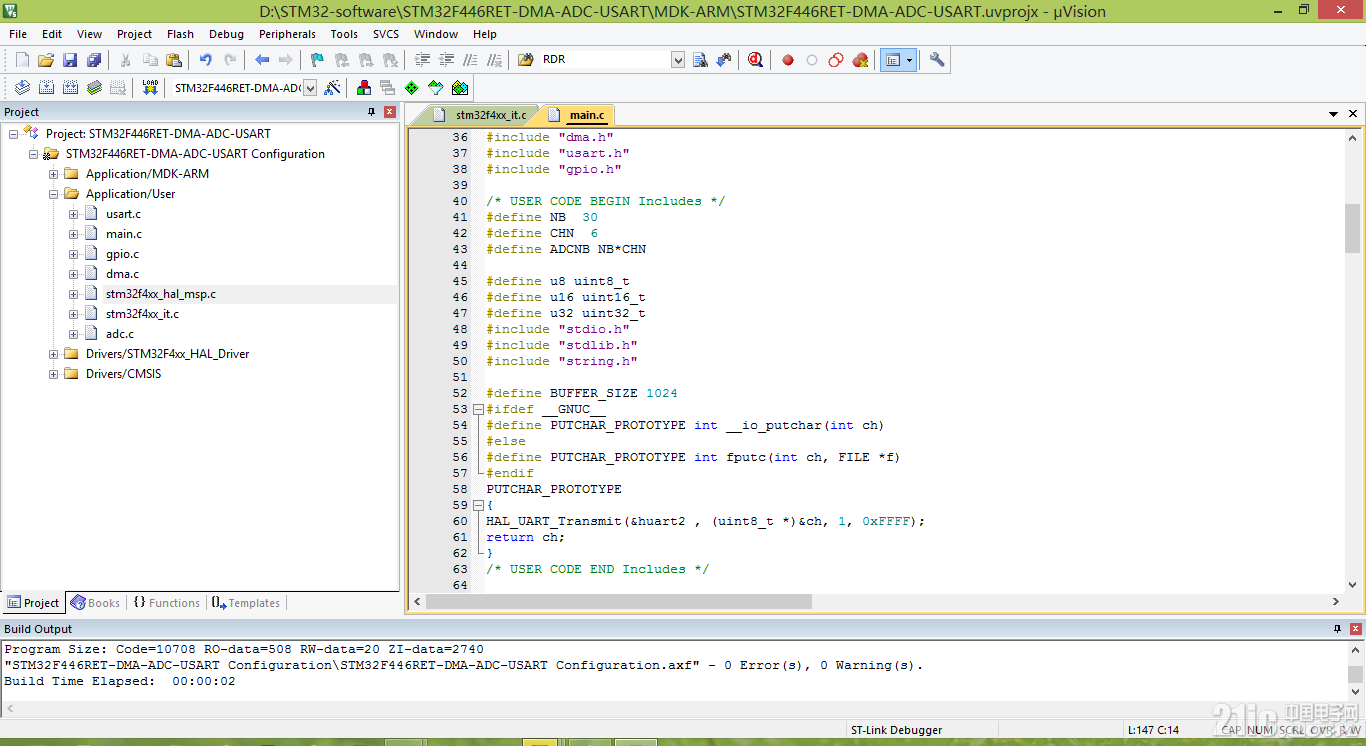The width and height of the screenshot is (1366, 746).
Task: Insert a bookmark using the flag icon
Action: (x=317, y=60)
